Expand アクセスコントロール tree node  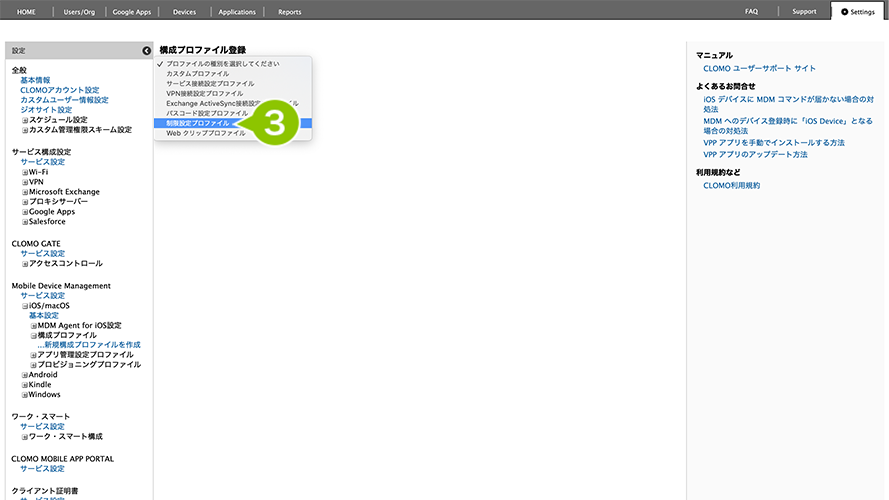[x=25, y=264]
